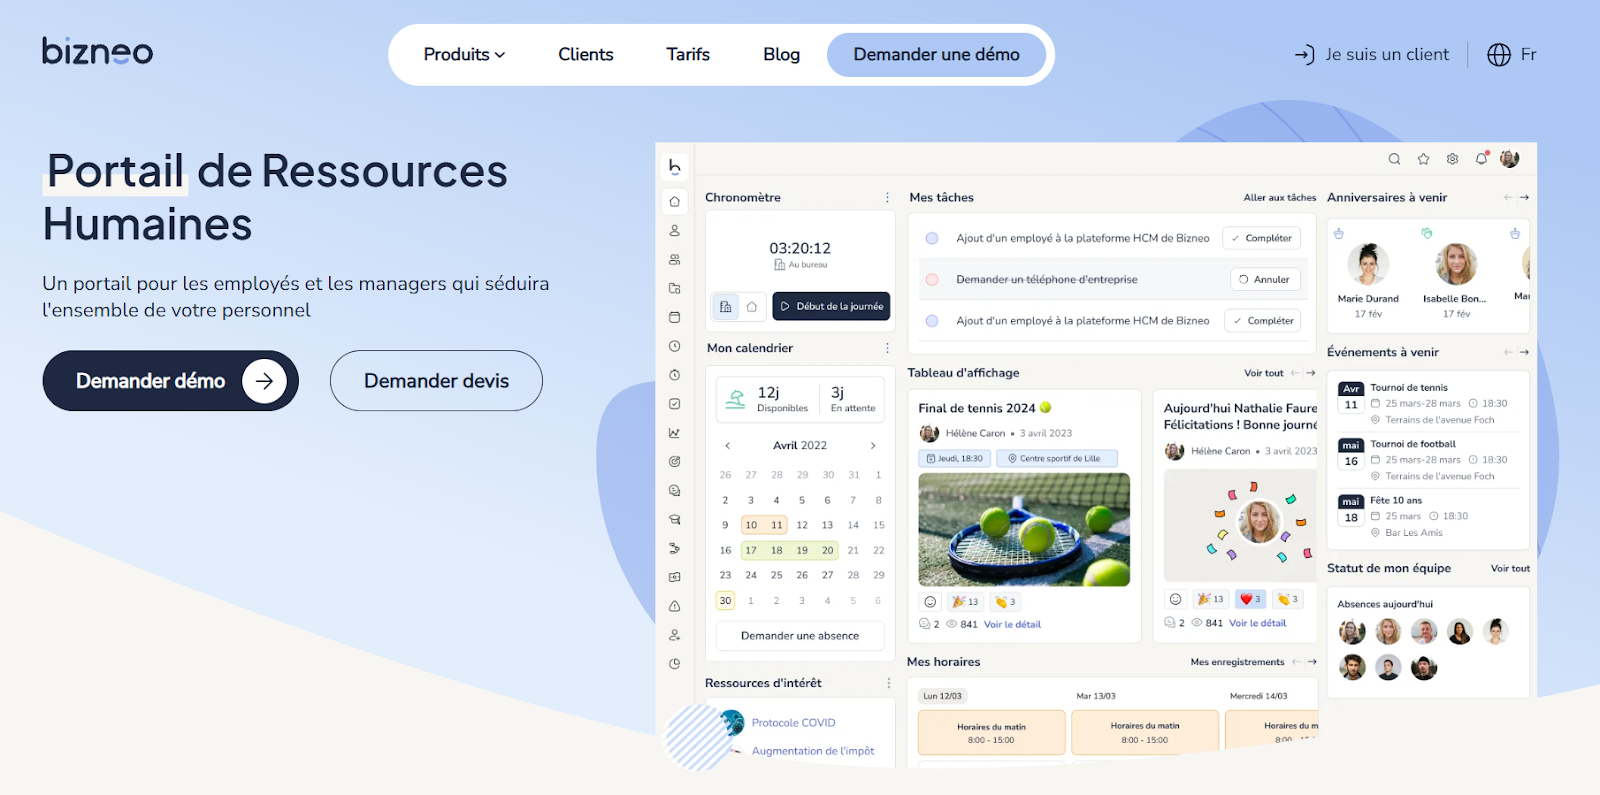Image resolution: width=1600 pixels, height=795 pixels.
Task: Click the Bizneo b logo in sidebar
Action: [675, 166]
